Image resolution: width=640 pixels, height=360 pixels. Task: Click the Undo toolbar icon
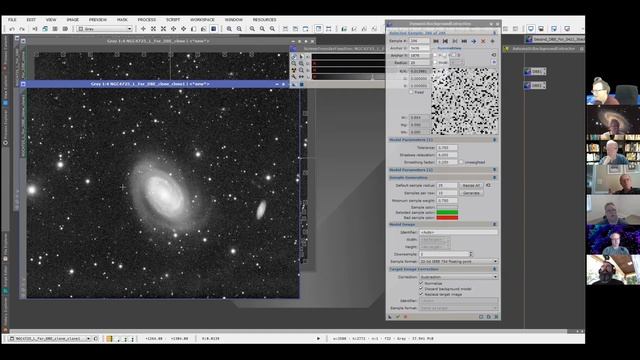point(12,29)
